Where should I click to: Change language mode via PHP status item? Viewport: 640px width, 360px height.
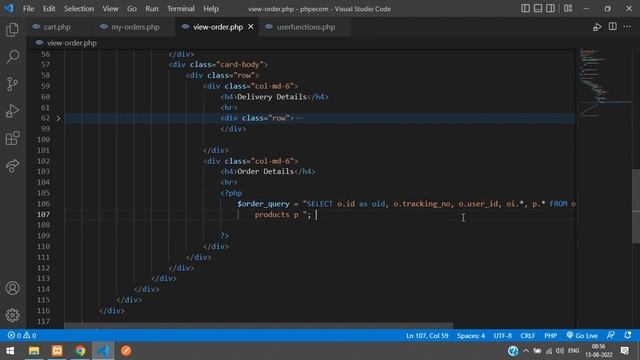pos(550,336)
